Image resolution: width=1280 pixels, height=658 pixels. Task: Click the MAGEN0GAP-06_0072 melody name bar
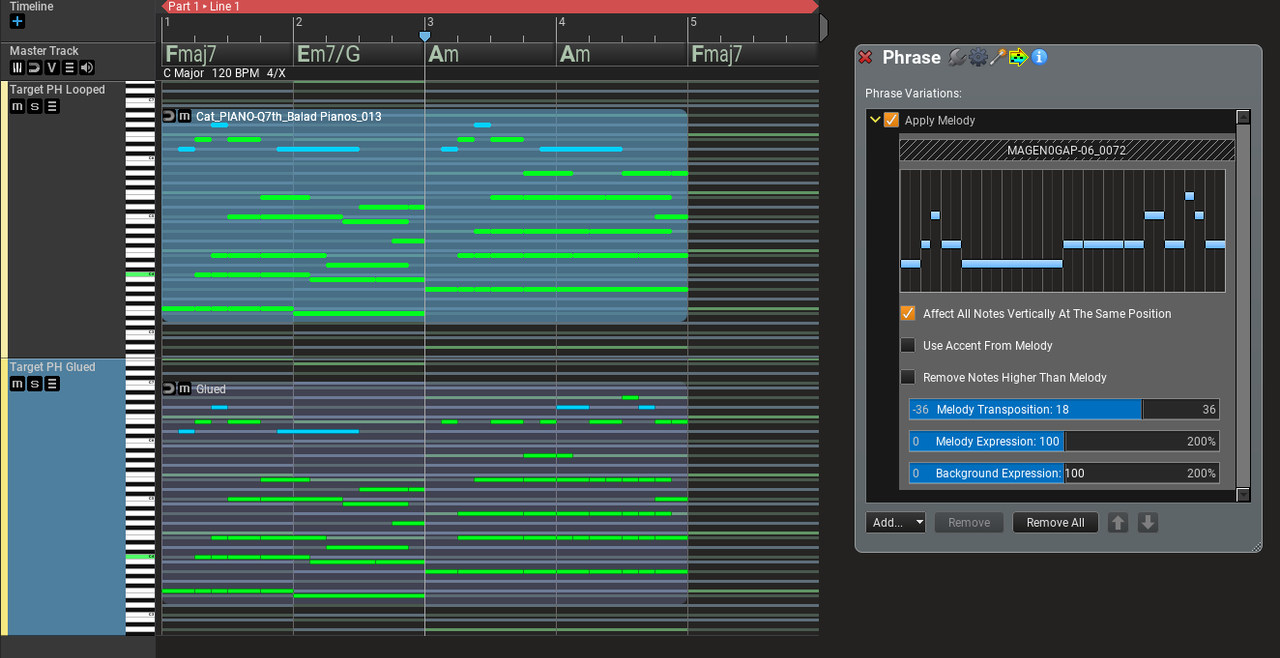[1067, 150]
